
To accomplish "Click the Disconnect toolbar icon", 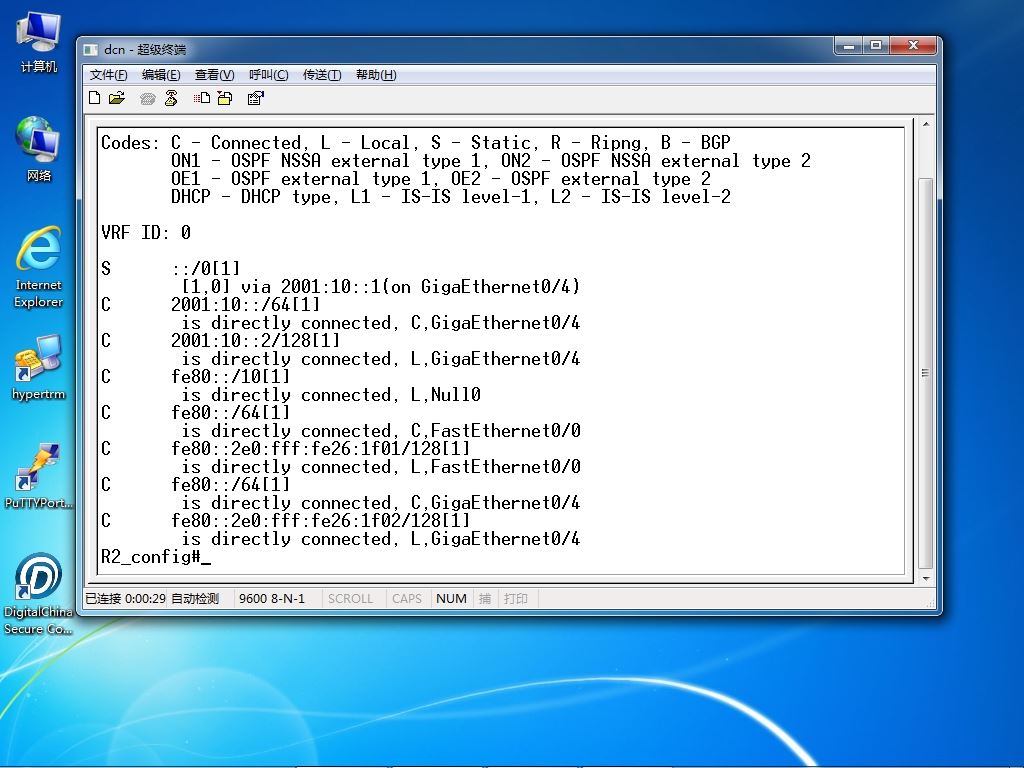I will [x=171, y=99].
